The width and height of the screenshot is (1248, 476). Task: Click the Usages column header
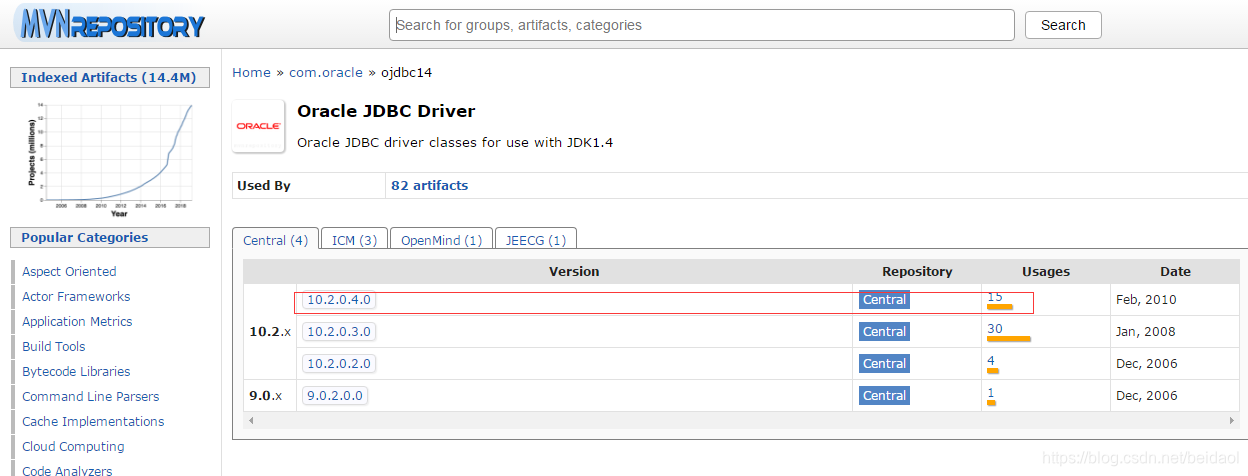click(1046, 271)
